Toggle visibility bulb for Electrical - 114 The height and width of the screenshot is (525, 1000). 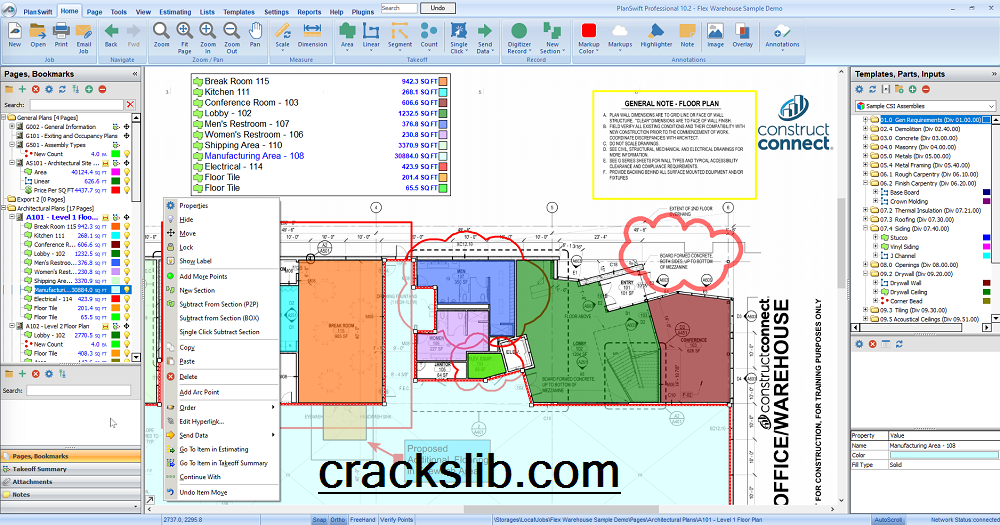[x=126, y=299]
